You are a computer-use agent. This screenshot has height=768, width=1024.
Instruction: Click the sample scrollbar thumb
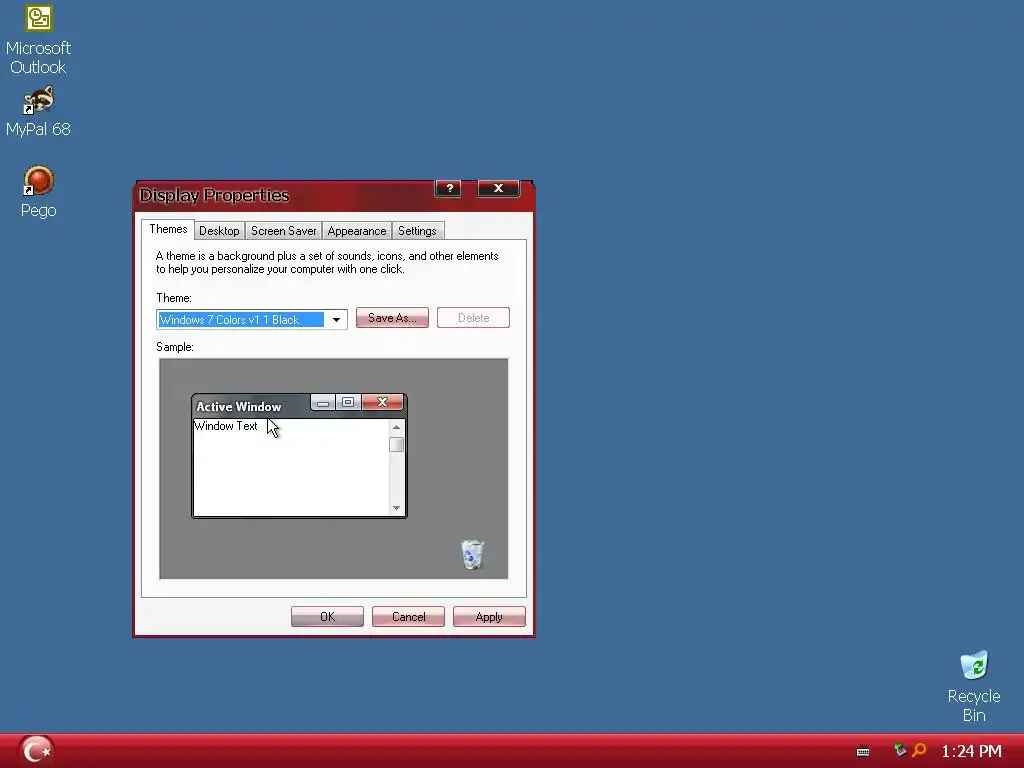[396, 445]
